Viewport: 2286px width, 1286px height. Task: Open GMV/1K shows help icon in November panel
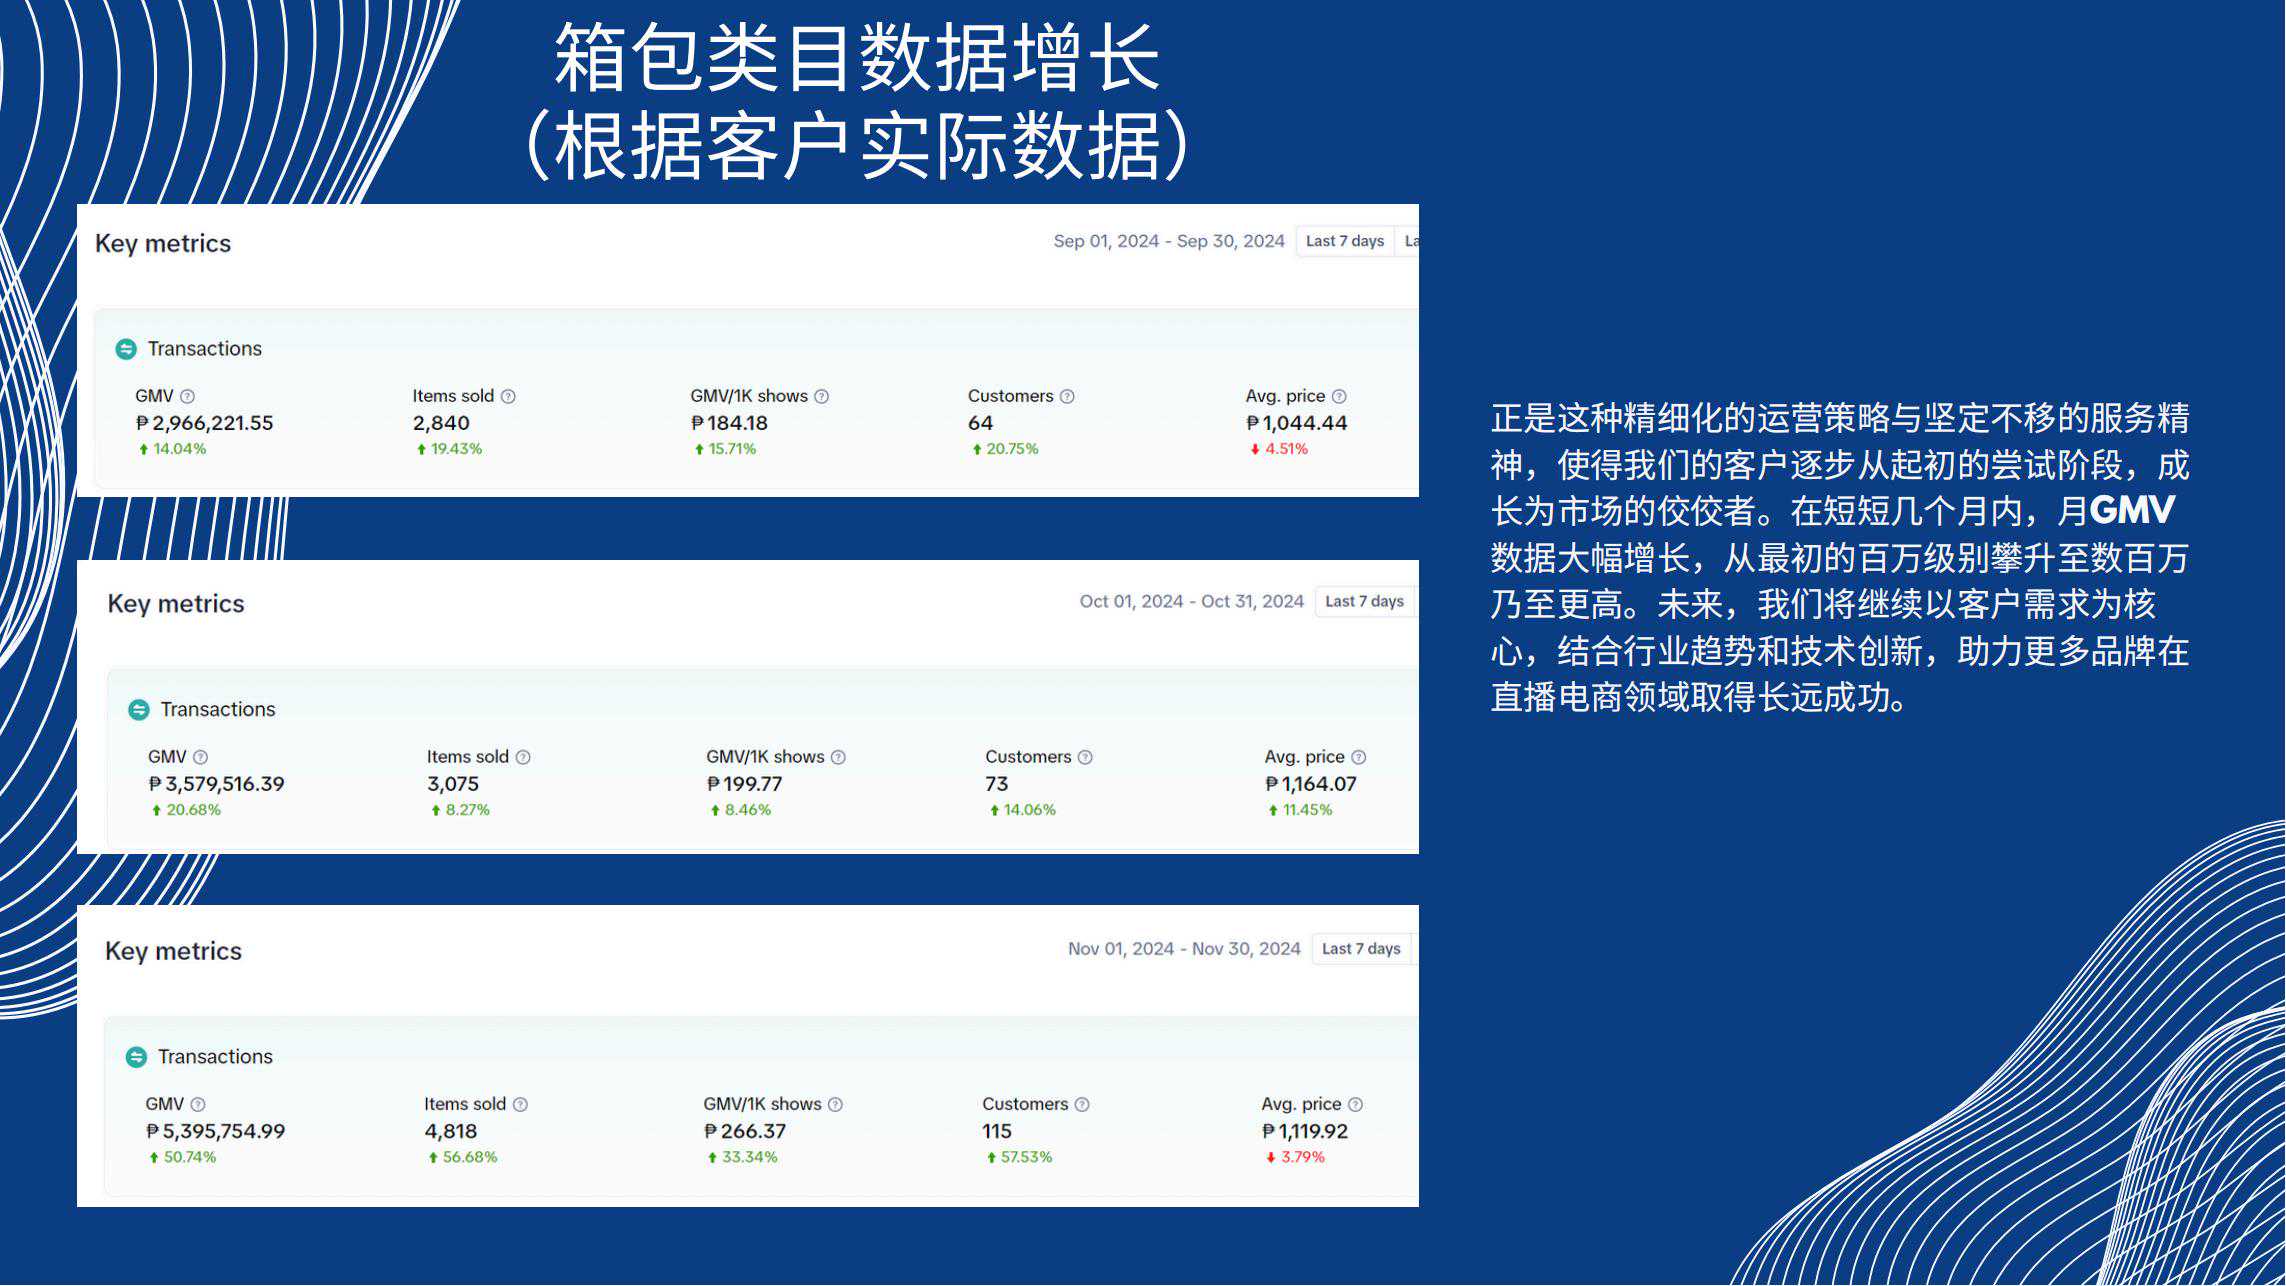click(835, 1105)
